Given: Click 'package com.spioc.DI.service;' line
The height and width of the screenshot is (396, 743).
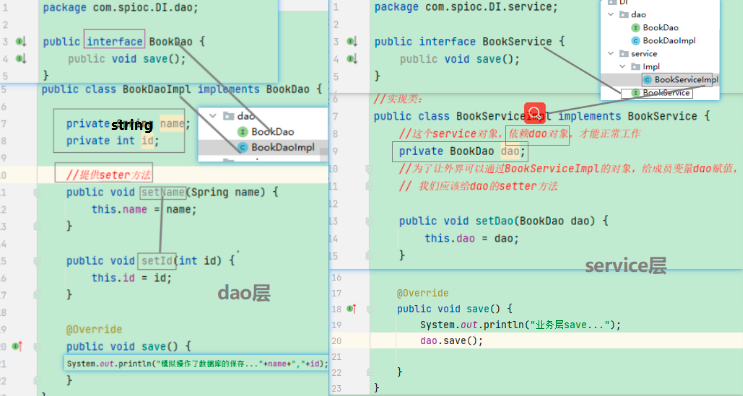Looking at the screenshot, I should pyautogui.click(x=466, y=7).
